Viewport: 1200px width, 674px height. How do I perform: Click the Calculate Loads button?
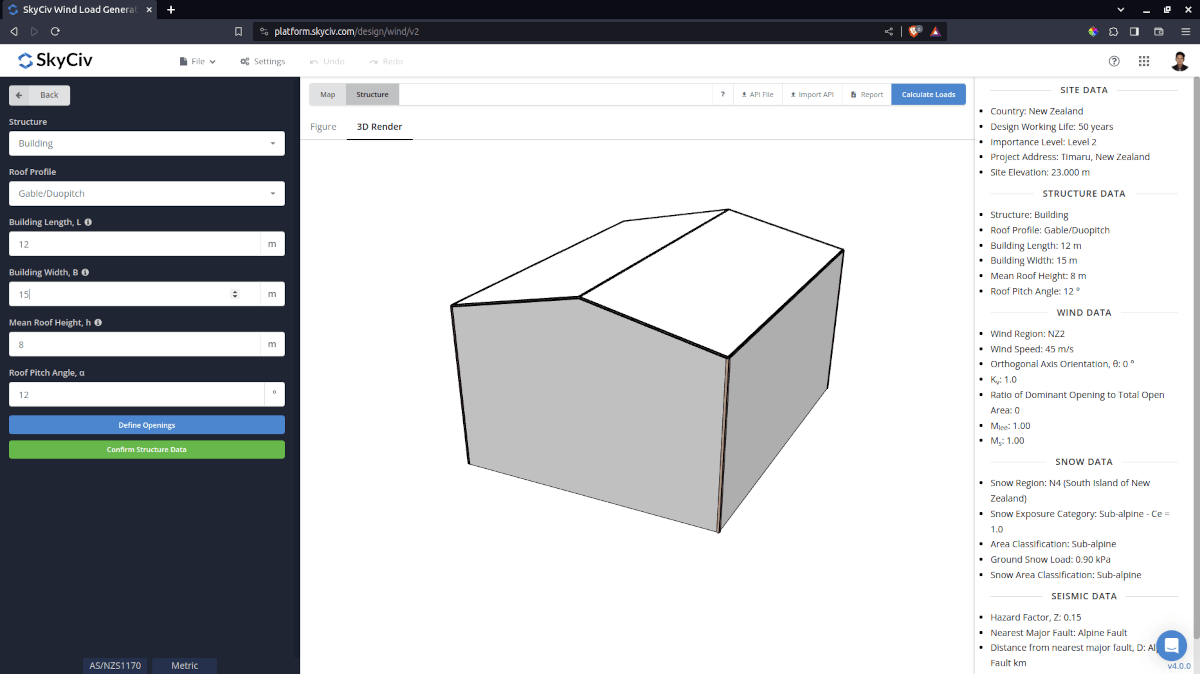coord(928,94)
